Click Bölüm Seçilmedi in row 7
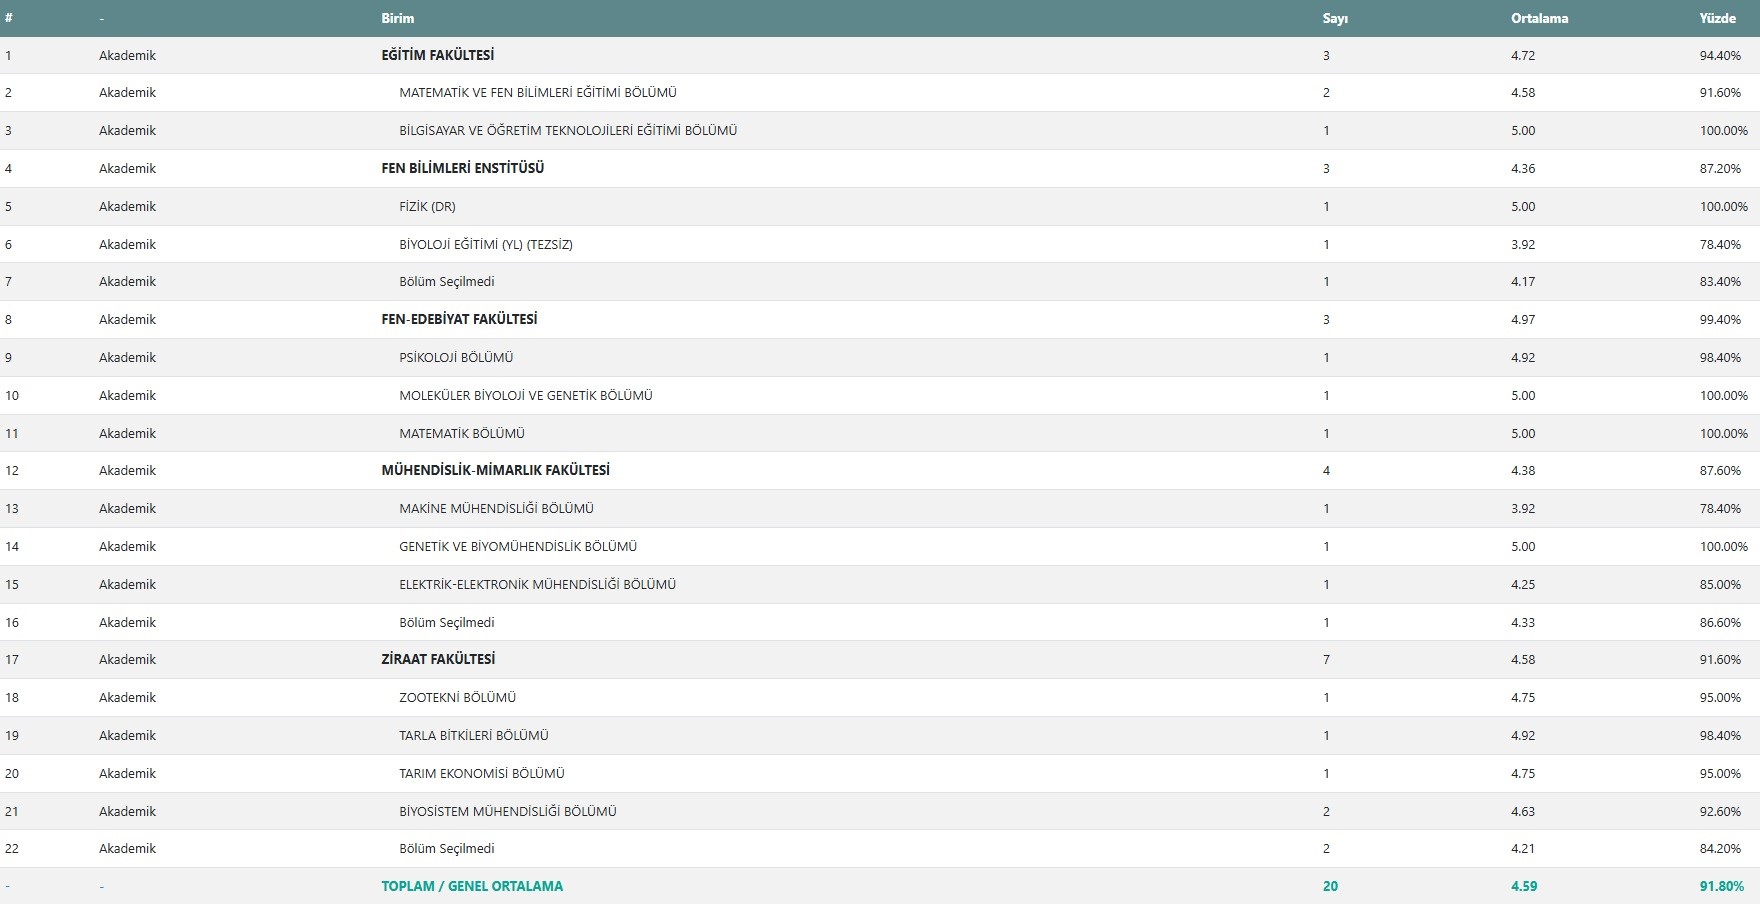 pos(446,281)
